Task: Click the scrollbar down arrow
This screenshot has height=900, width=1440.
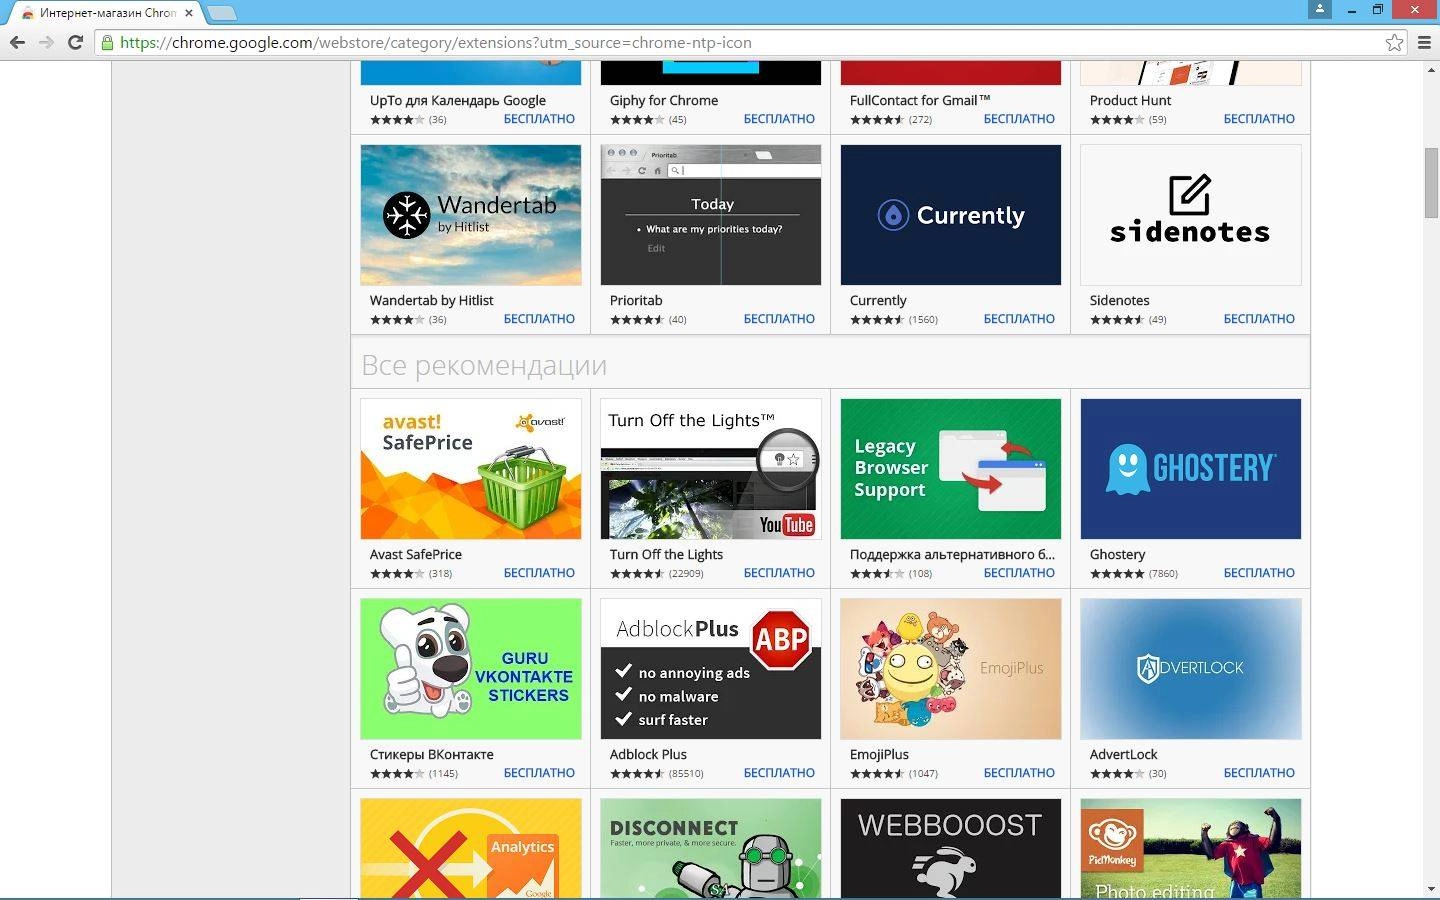Action: pyautogui.click(x=1432, y=889)
